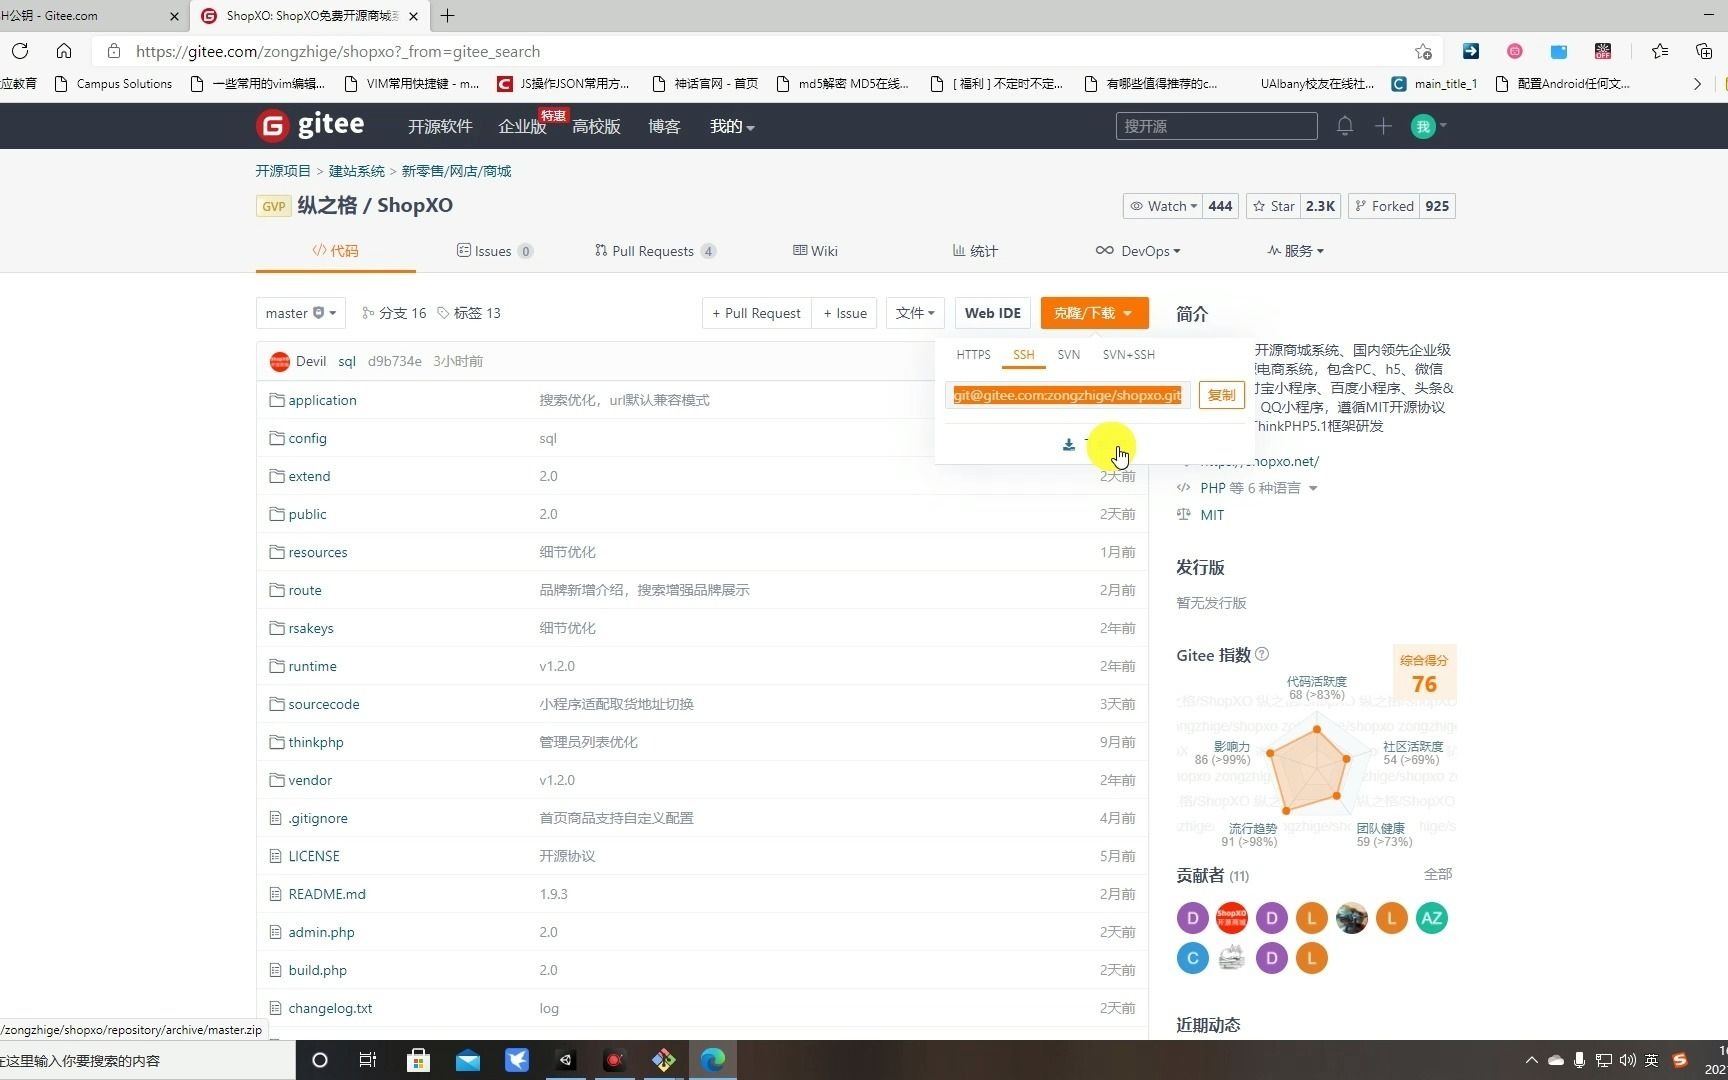
Task: Open the master branch selector
Action: pos(300,313)
